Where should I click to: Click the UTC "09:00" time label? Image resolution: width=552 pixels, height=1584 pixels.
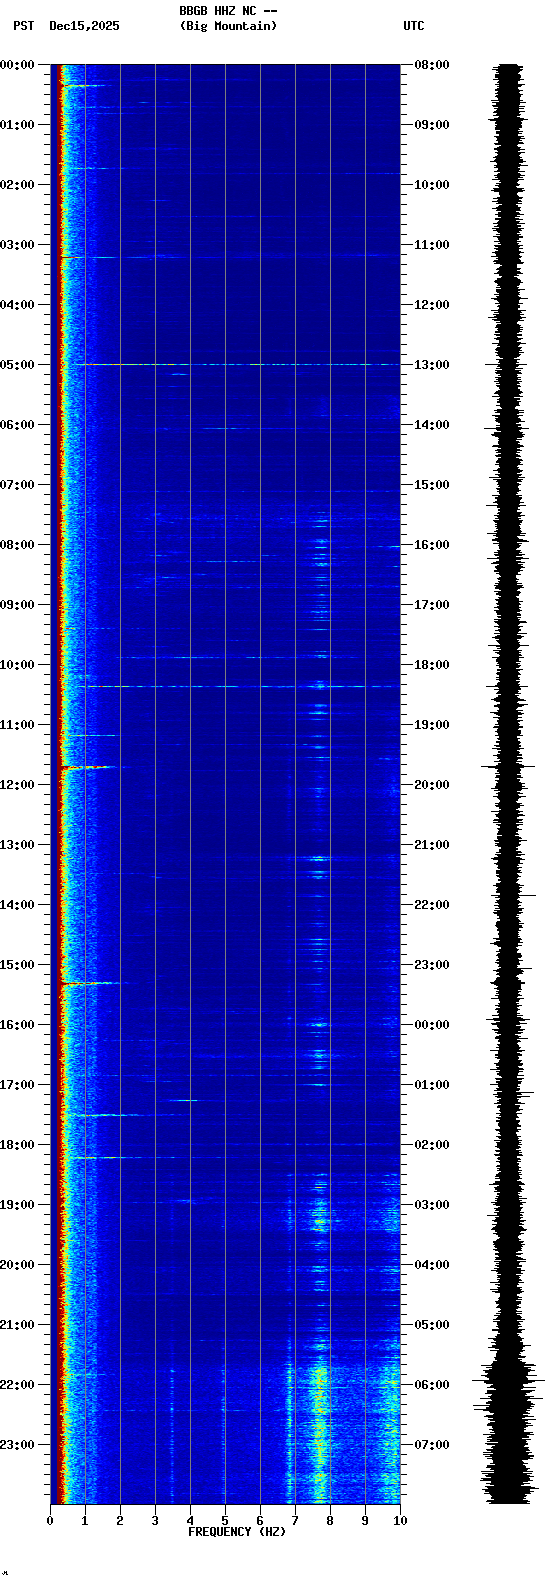[x=432, y=125]
